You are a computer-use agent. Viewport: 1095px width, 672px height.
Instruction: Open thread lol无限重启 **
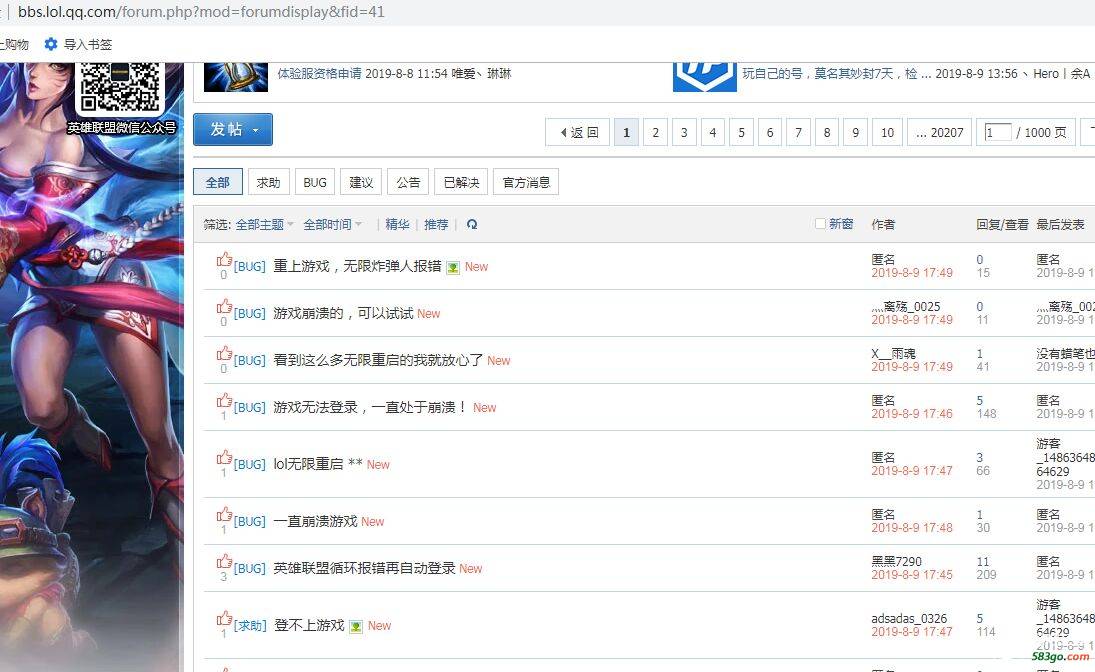click(x=318, y=464)
